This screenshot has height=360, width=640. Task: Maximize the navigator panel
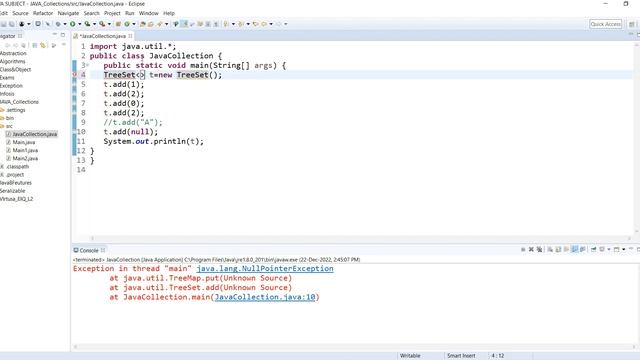(63, 35)
